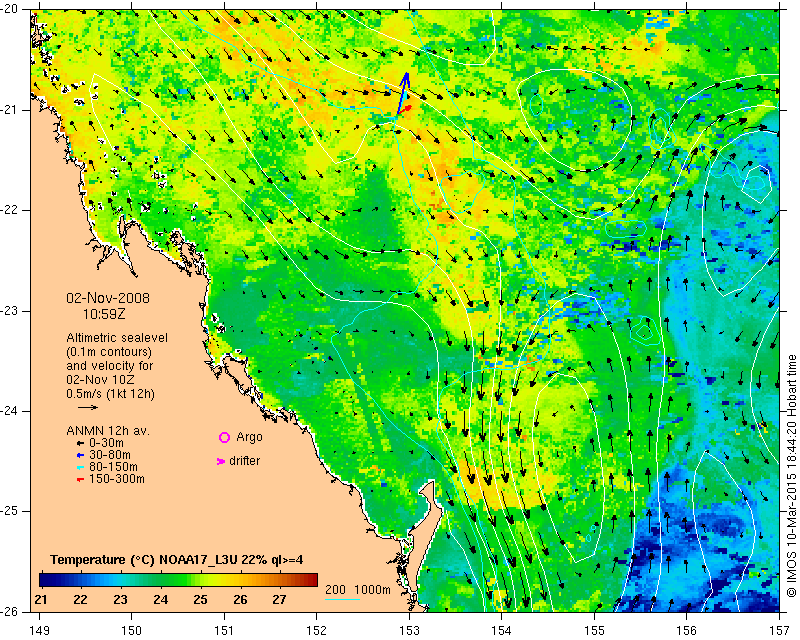Click longitude axis label 157
The height and width of the screenshot is (640, 800).
(780, 631)
